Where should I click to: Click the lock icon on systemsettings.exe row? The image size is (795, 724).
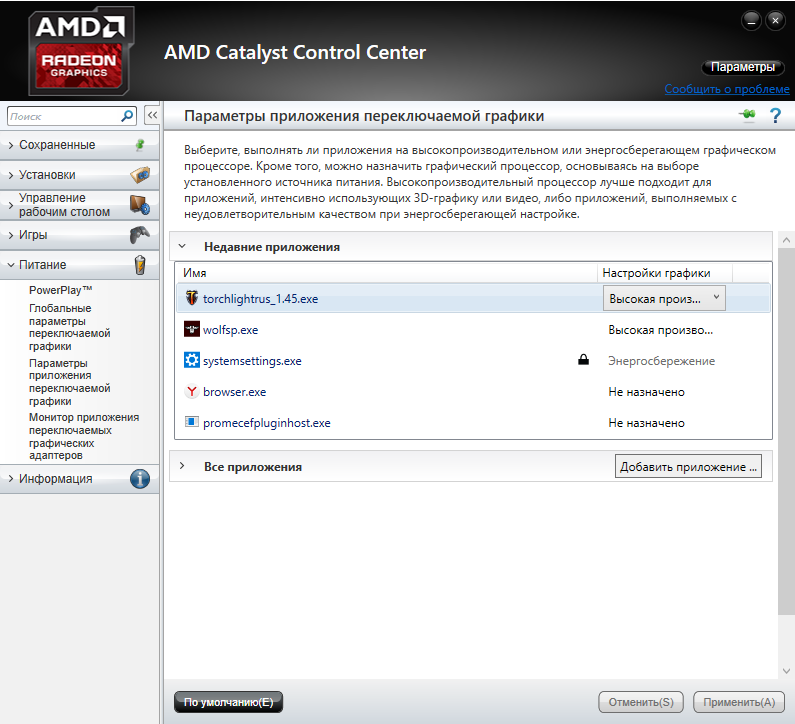[584, 360]
